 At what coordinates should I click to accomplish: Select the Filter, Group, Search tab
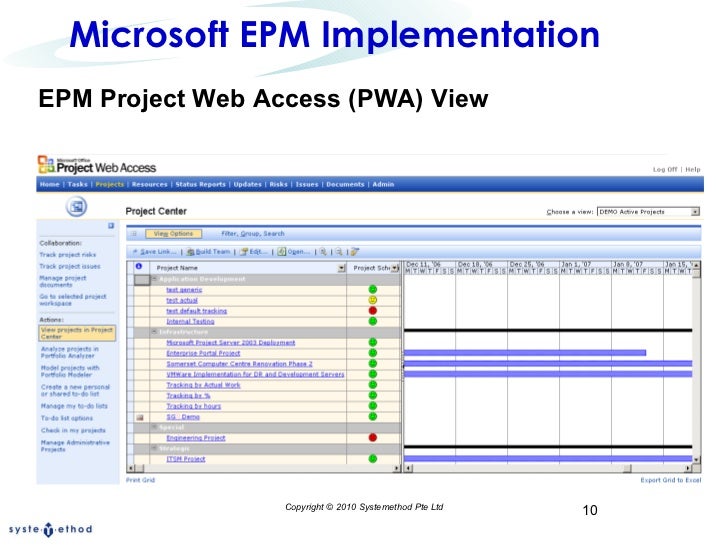pyautogui.click(x=253, y=234)
